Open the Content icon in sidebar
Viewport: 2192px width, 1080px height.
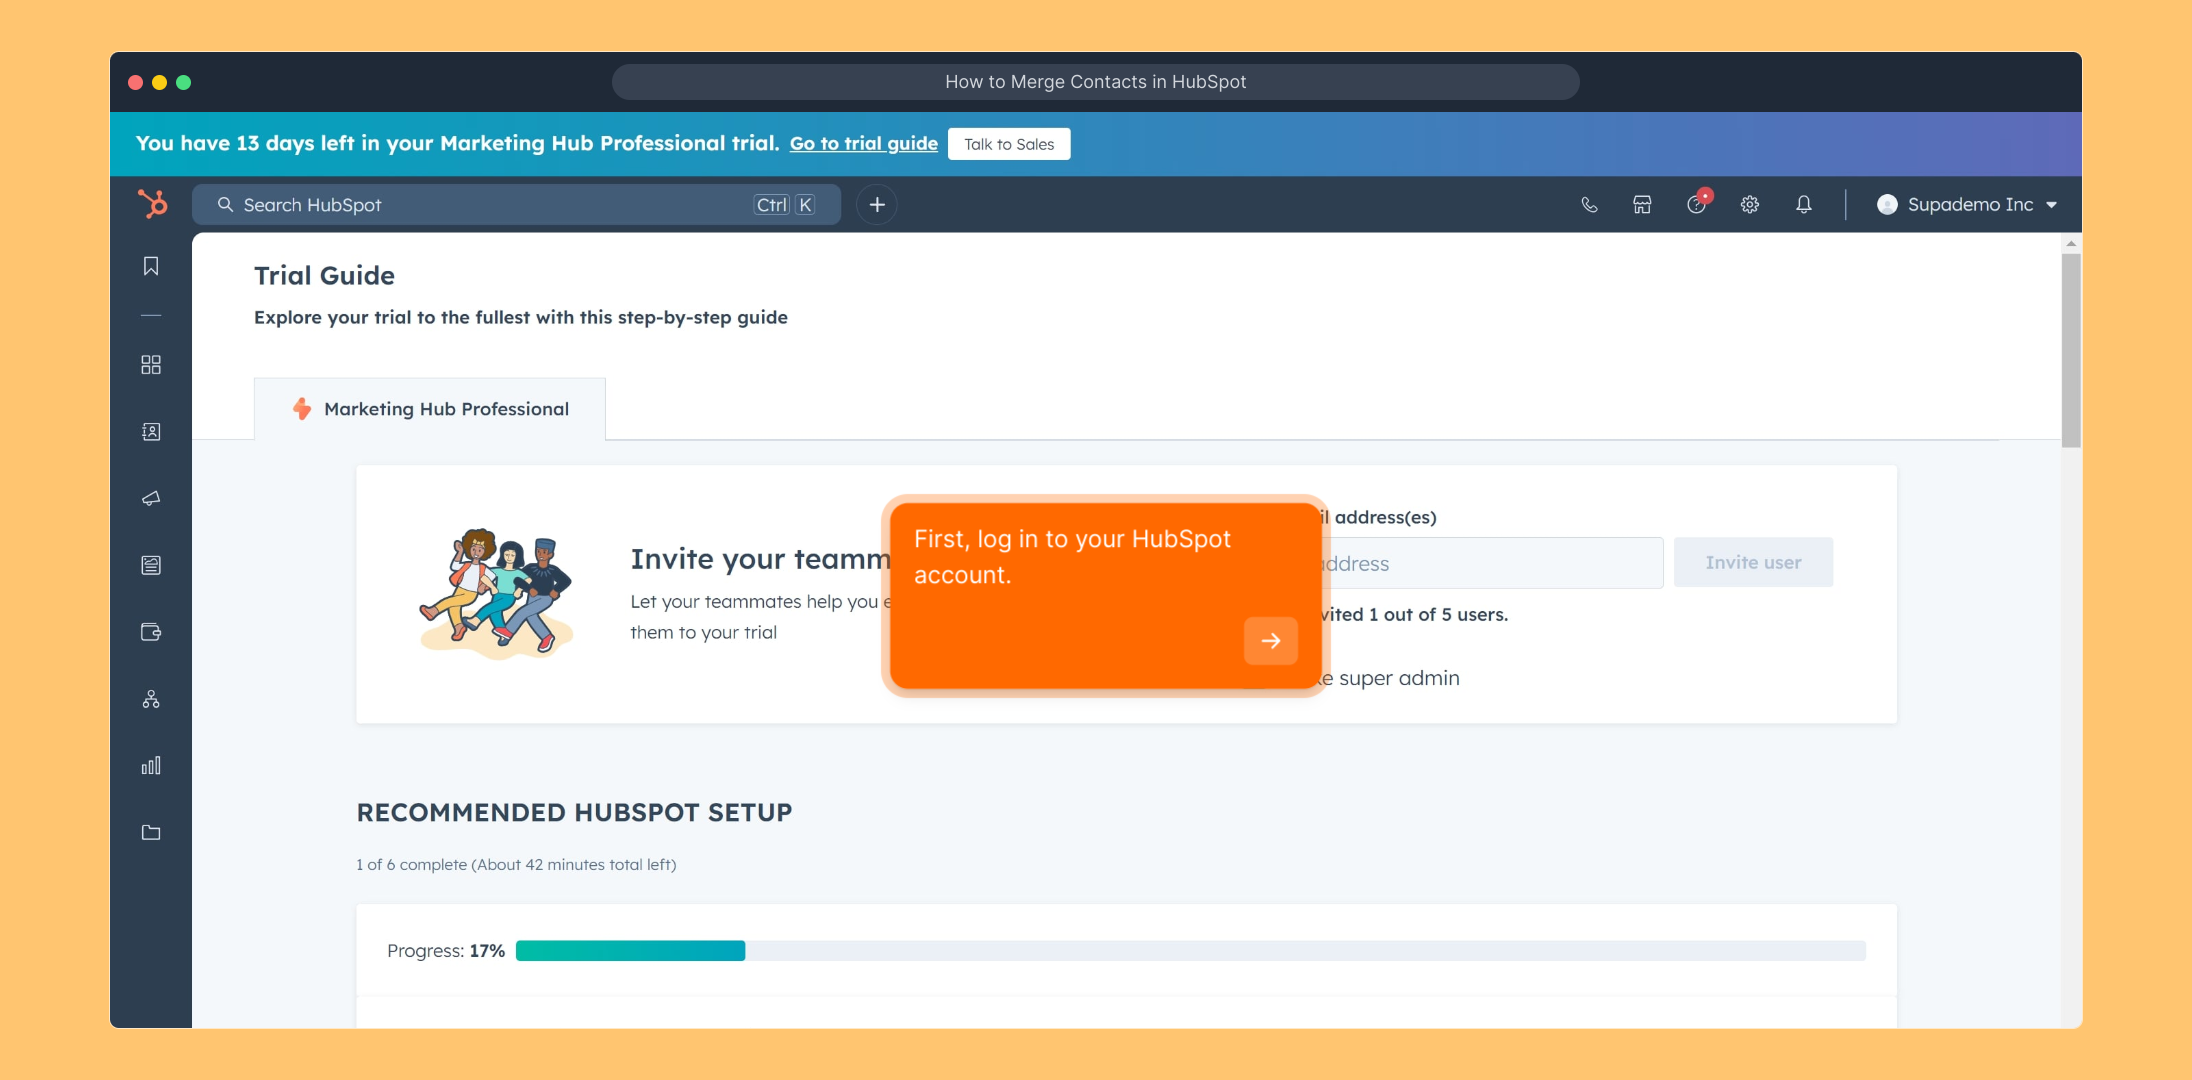pos(151,565)
